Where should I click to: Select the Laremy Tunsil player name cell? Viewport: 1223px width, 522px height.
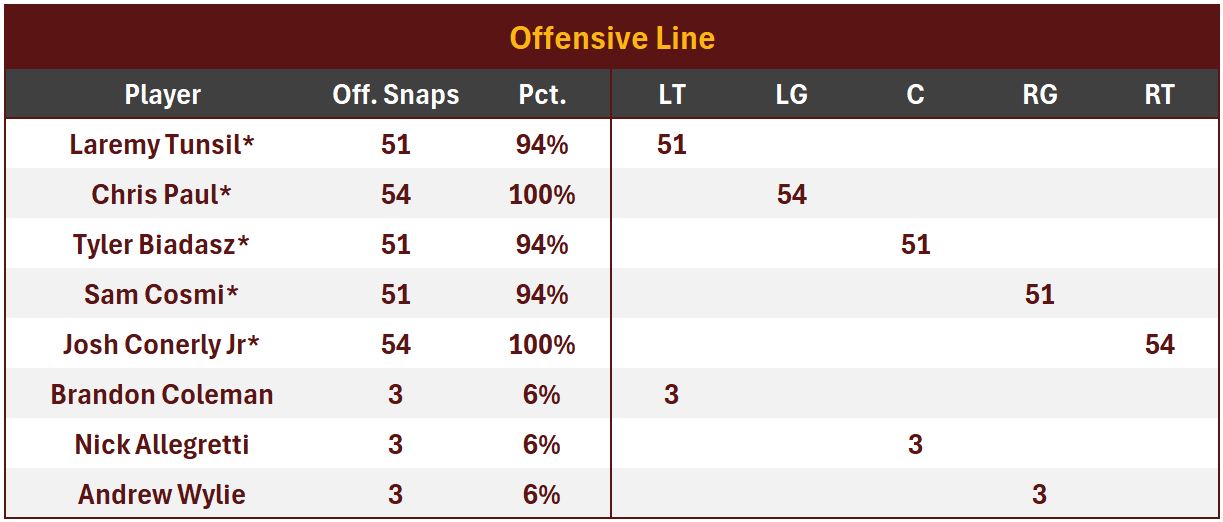coord(162,145)
